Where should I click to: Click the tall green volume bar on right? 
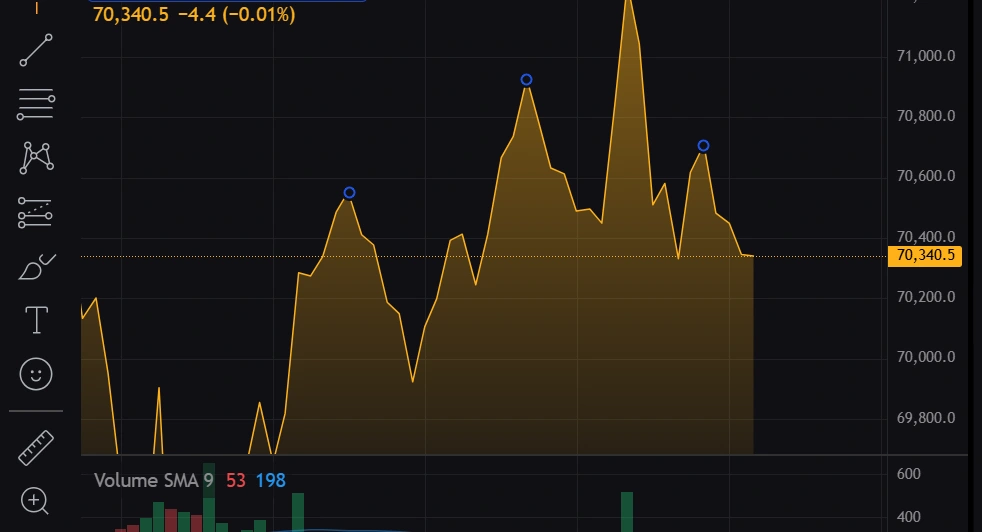(x=627, y=512)
